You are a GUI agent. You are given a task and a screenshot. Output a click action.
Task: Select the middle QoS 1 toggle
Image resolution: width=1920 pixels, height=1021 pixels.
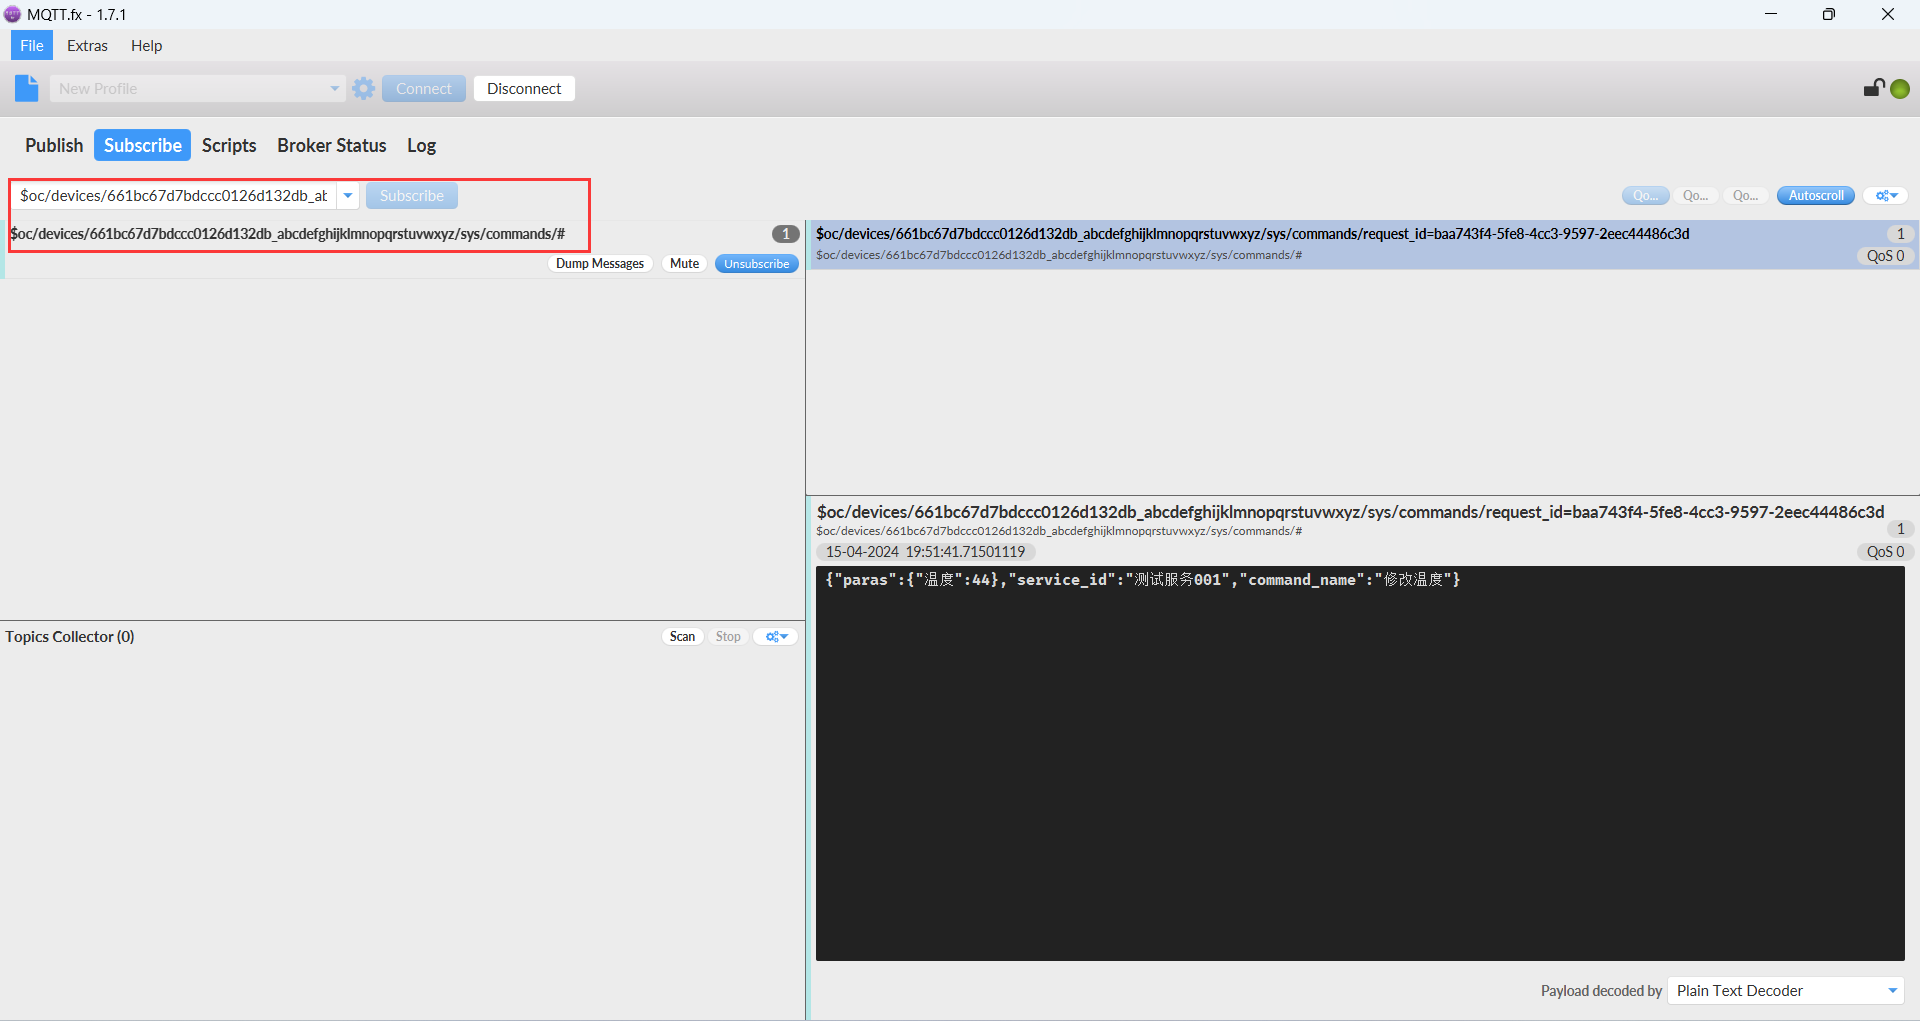click(x=1696, y=196)
